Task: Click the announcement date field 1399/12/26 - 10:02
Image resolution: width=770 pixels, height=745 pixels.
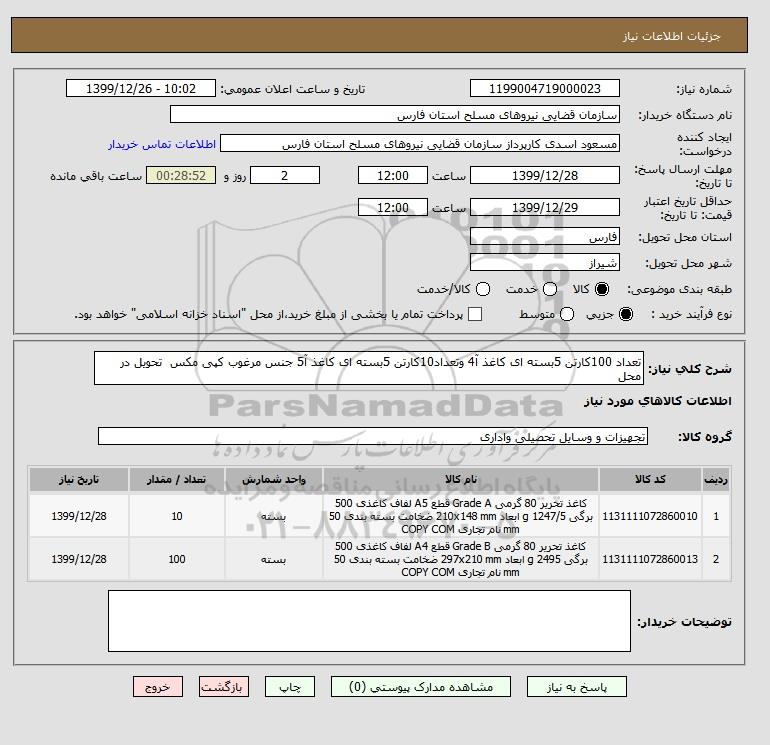Action: point(140,88)
